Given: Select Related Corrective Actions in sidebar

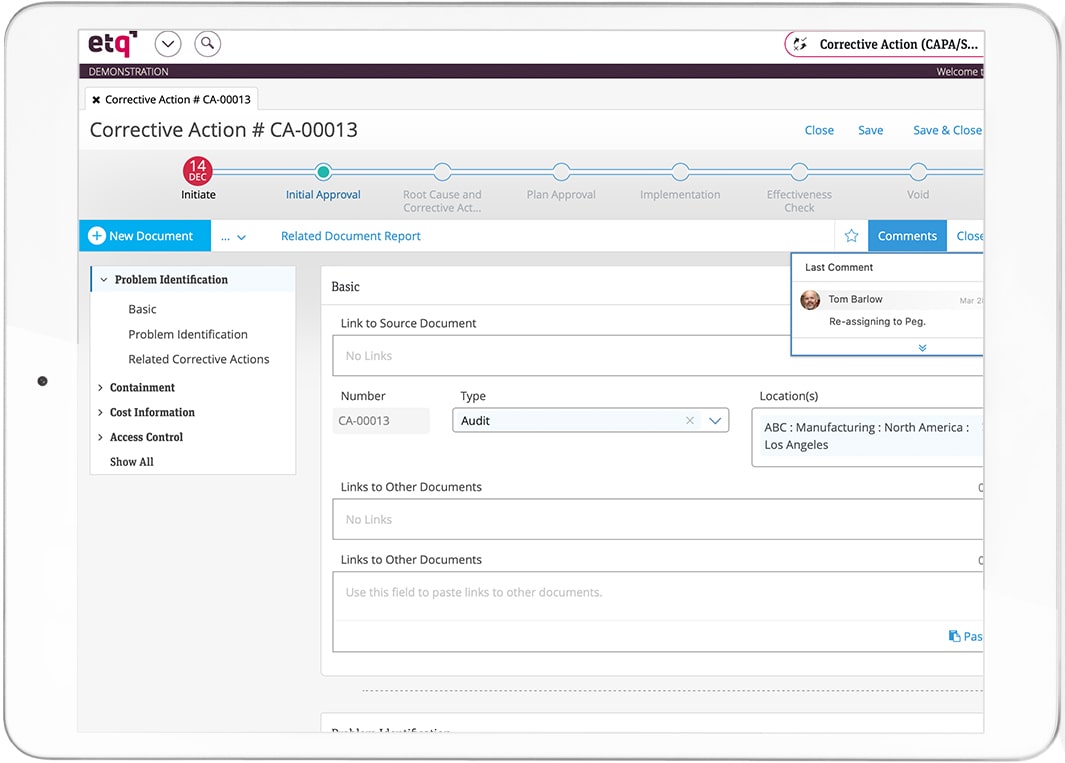Looking at the screenshot, I should 199,359.
